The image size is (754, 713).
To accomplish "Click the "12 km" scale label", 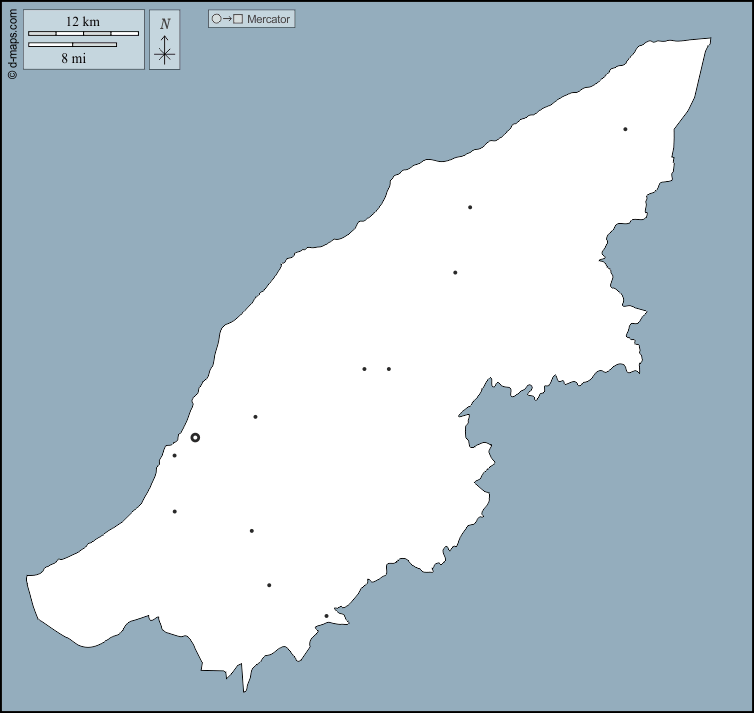I will [x=83, y=21].
